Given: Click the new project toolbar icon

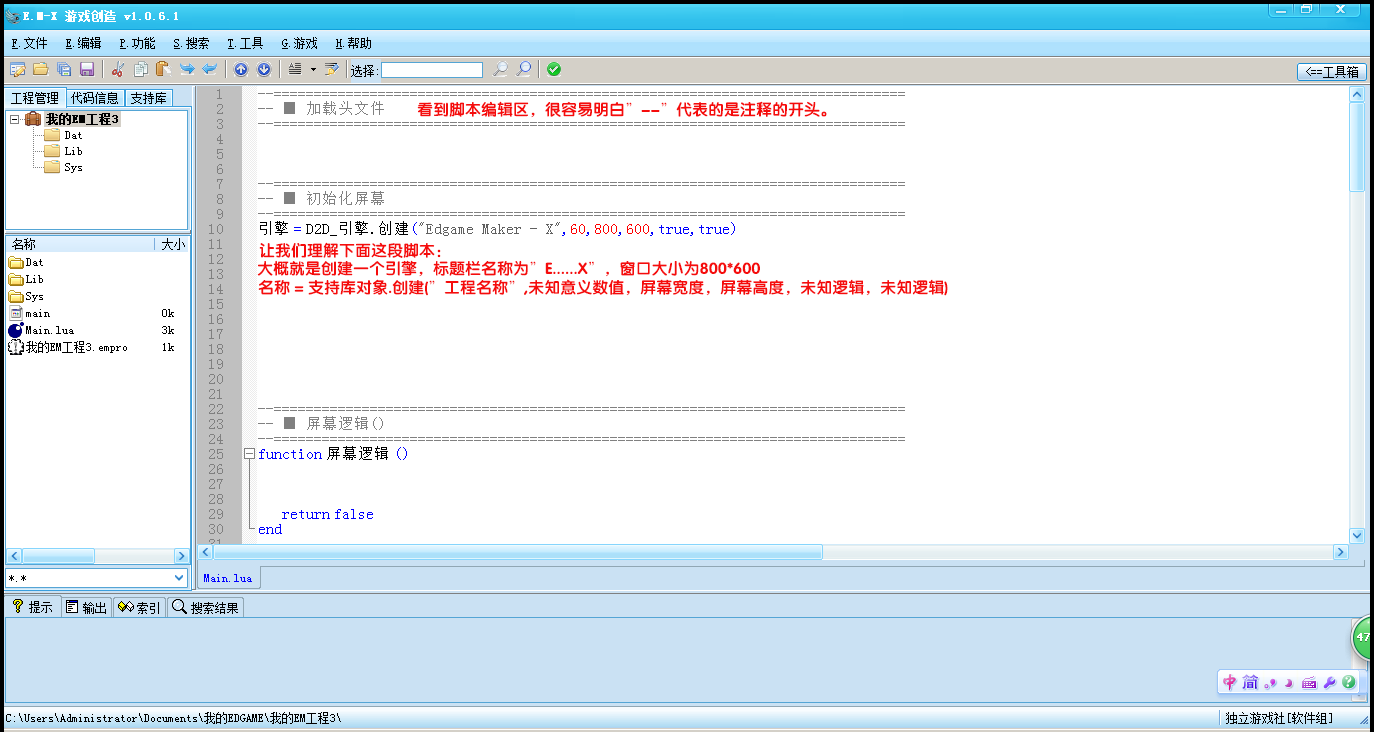Looking at the screenshot, I should [x=17, y=69].
